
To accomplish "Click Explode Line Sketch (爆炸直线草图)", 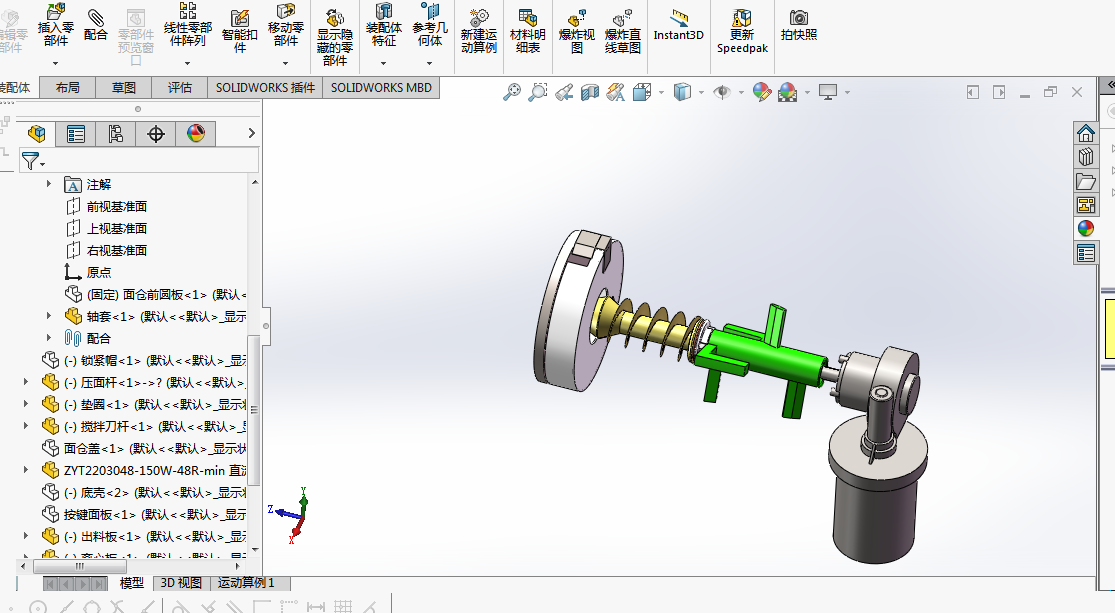I will [623, 31].
